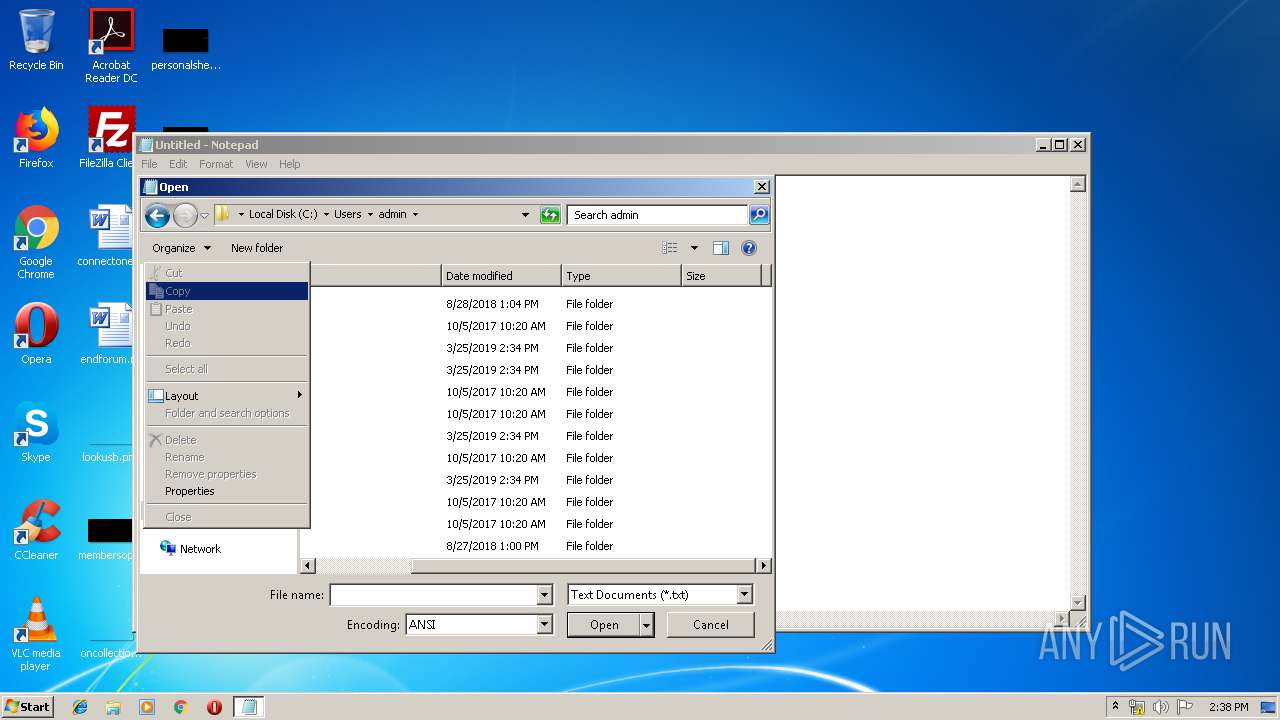The width and height of the screenshot is (1280, 720).
Task: Open Skype desktop shortcut
Action: pyautogui.click(x=36, y=432)
